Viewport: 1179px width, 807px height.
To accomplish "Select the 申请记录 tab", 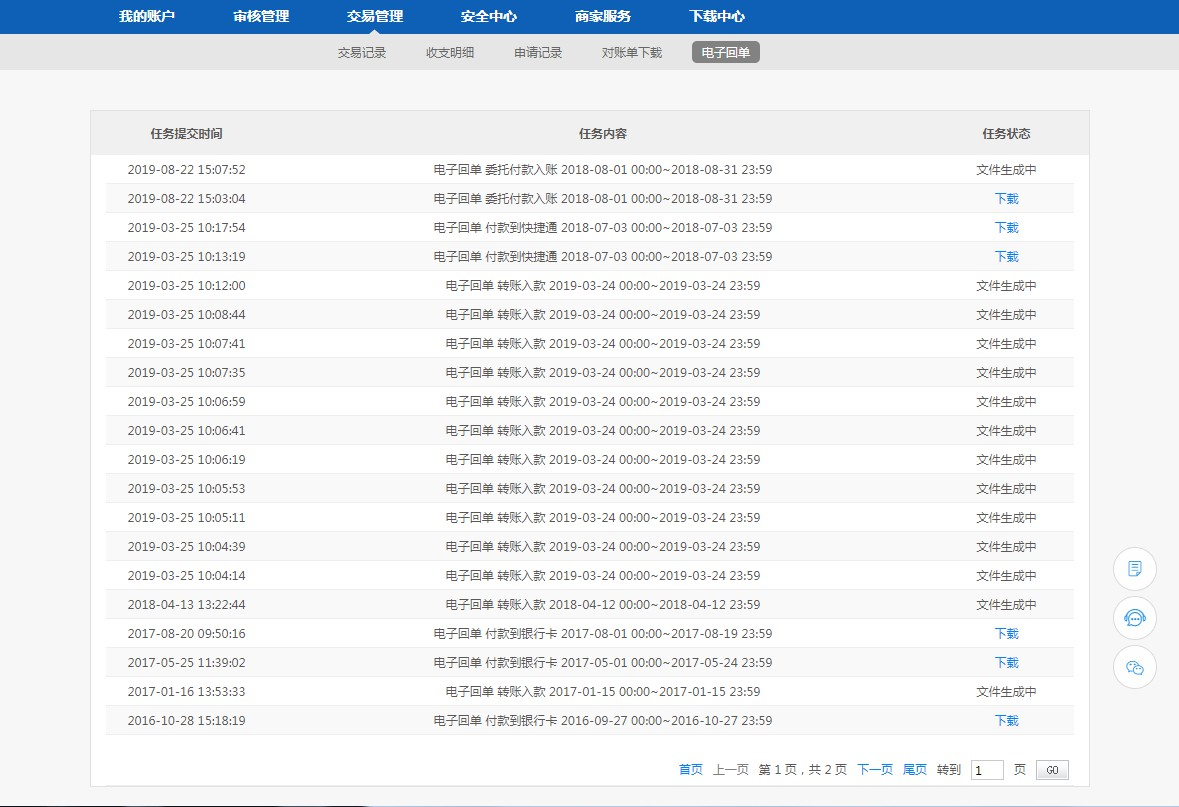I will 538,52.
